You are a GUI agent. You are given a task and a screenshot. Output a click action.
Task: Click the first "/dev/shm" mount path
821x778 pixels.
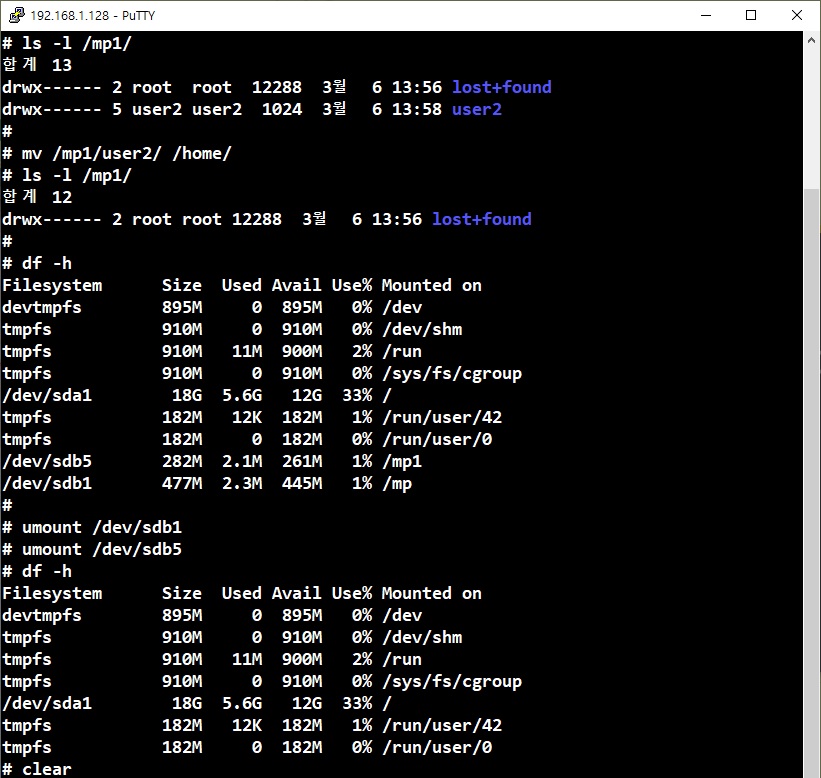(x=422, y=329)
